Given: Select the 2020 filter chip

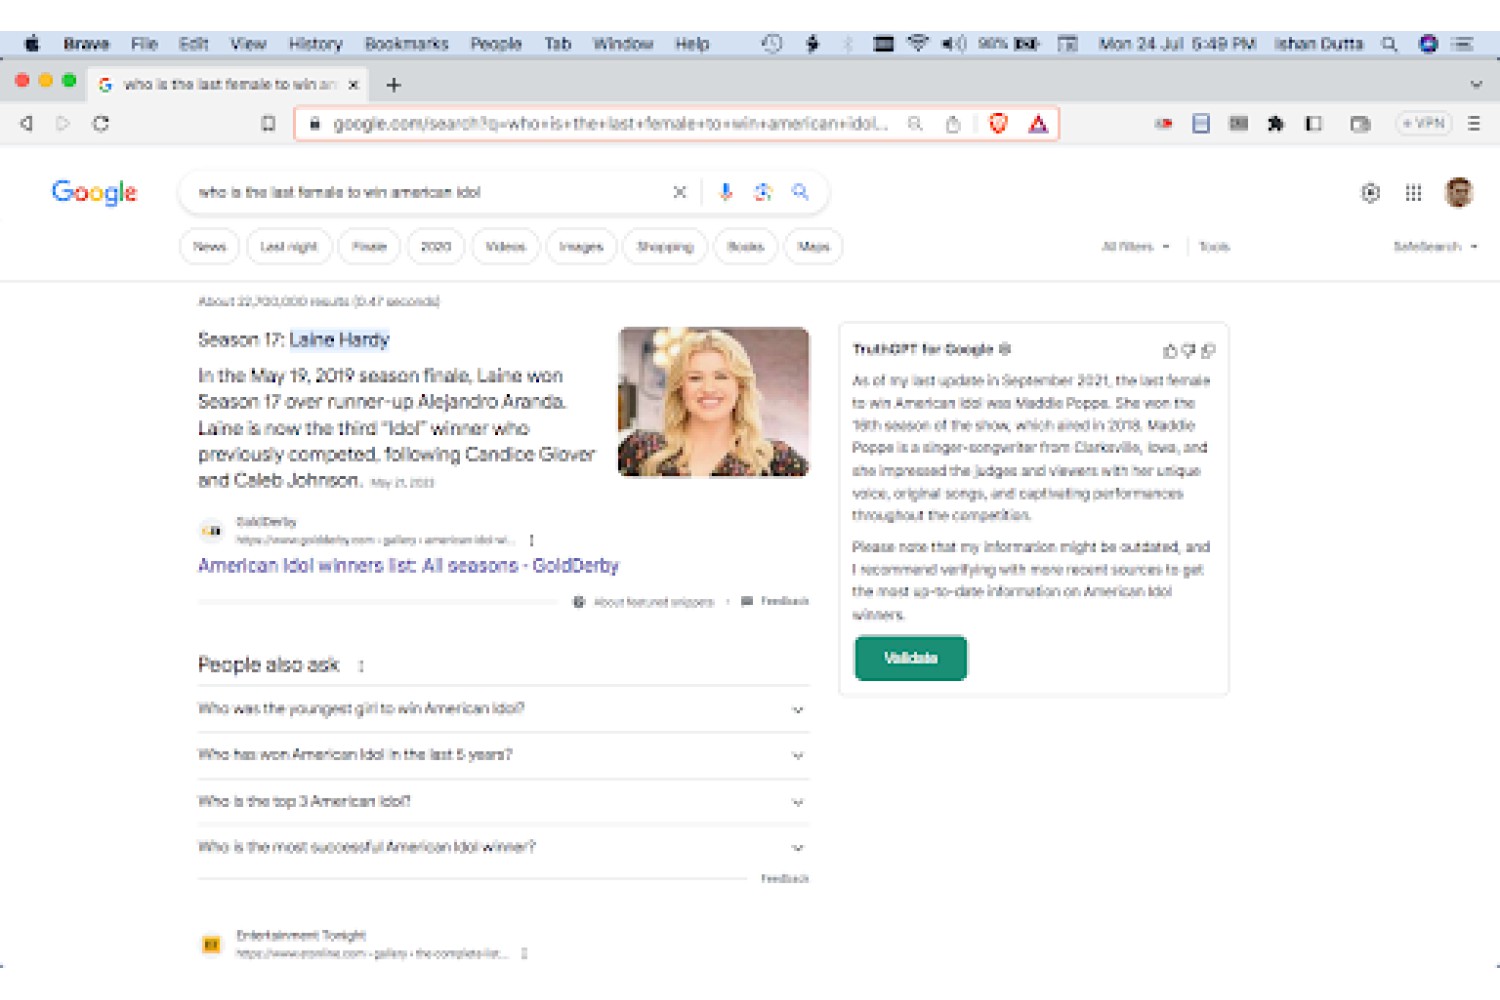Looking at the screenshot, I should 436,247.
